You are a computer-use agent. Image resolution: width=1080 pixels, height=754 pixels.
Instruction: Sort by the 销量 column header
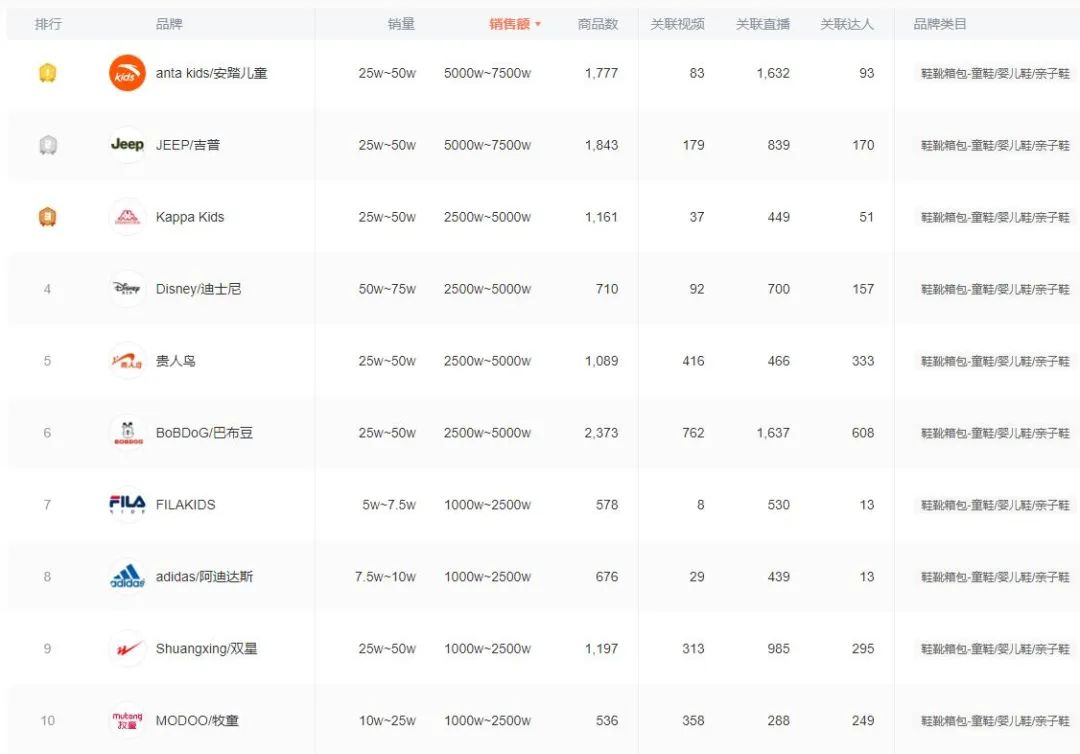[x=401, y=24]
